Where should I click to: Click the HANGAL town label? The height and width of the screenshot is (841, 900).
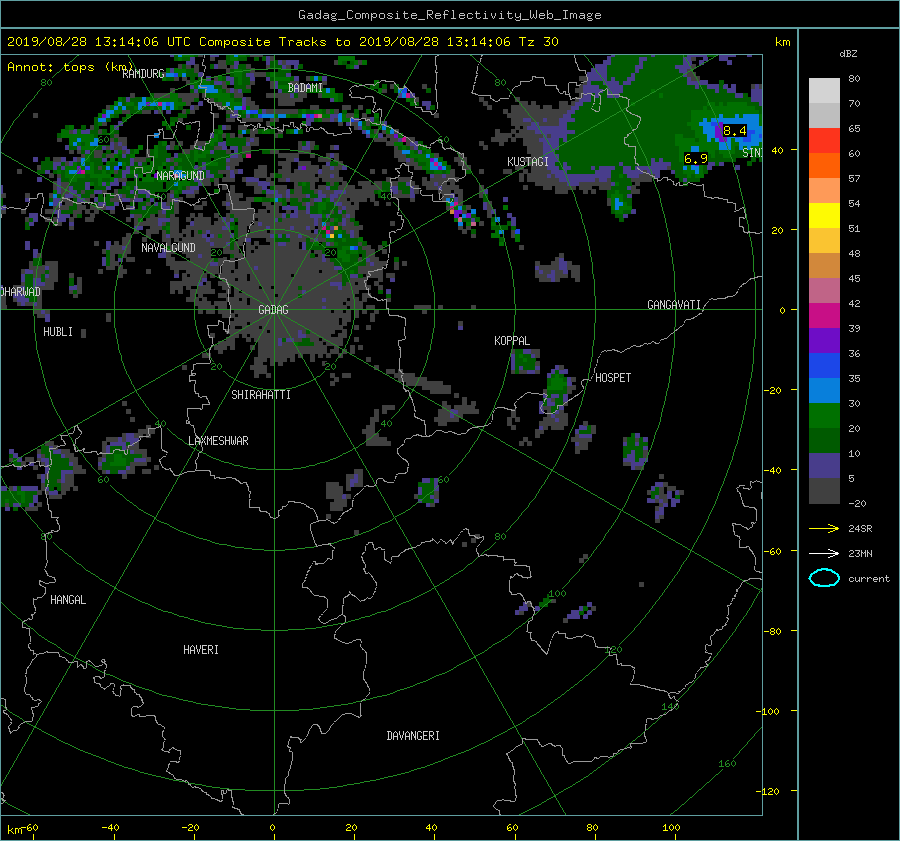pyautogui.click(x=68, y=600)
